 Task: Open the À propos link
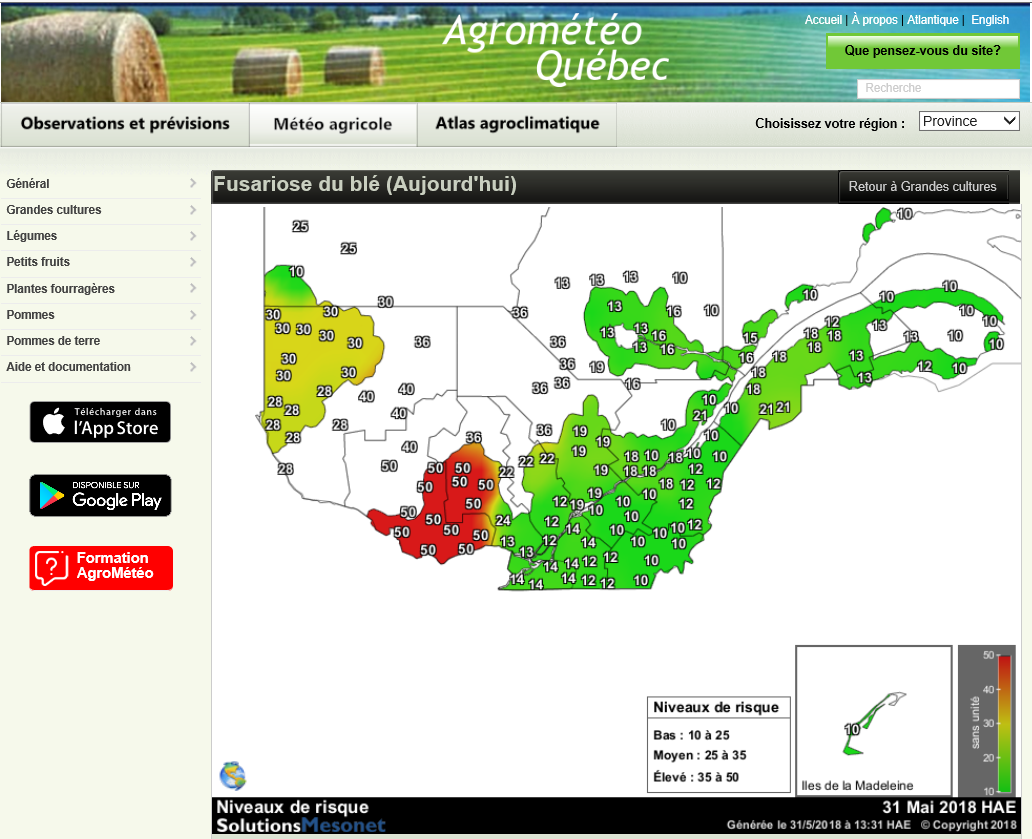coord(876,20)
